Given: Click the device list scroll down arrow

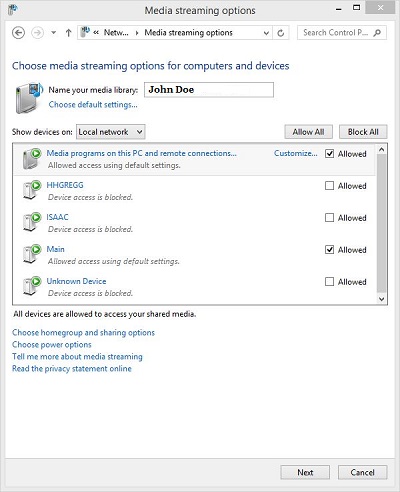Looking at the screenshot, I should pos(382,299).
